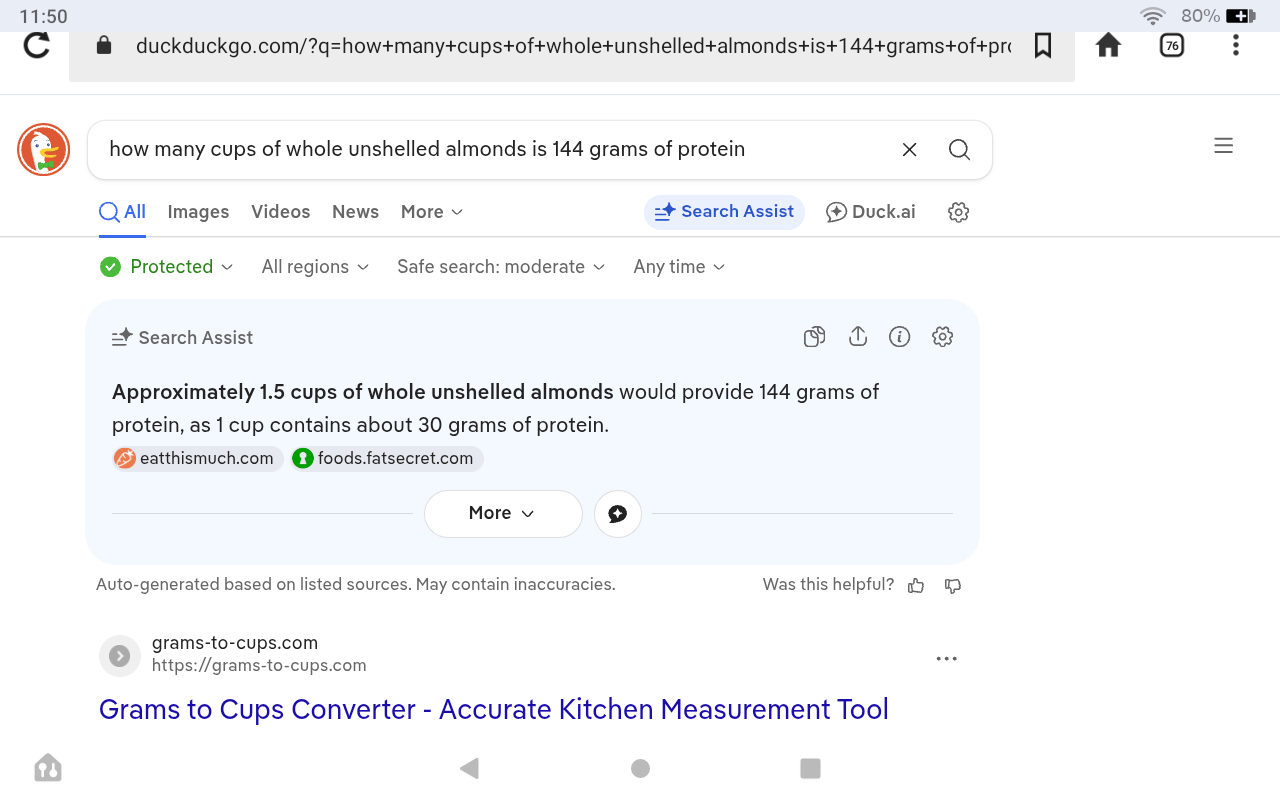Switch to the Videos tab
Screen dimensions: 1280x800
280,212
